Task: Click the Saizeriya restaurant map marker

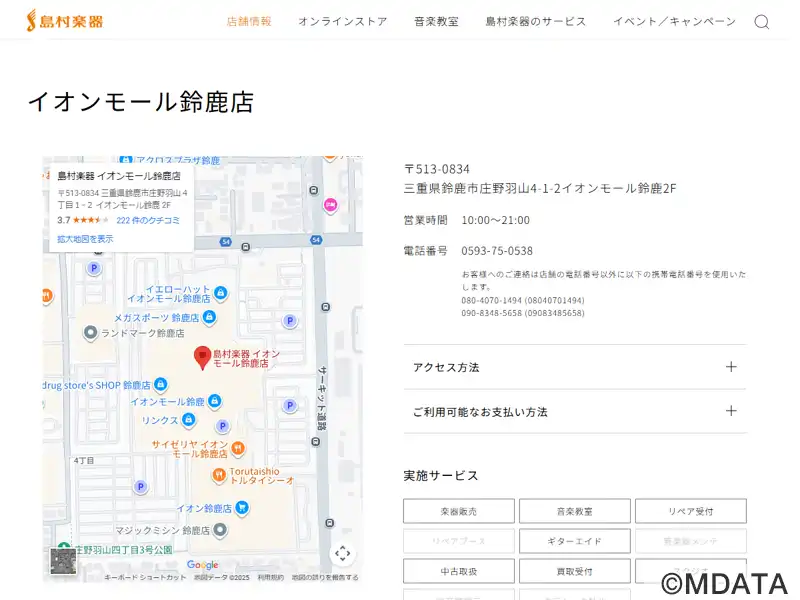Action: pos(237,448)
